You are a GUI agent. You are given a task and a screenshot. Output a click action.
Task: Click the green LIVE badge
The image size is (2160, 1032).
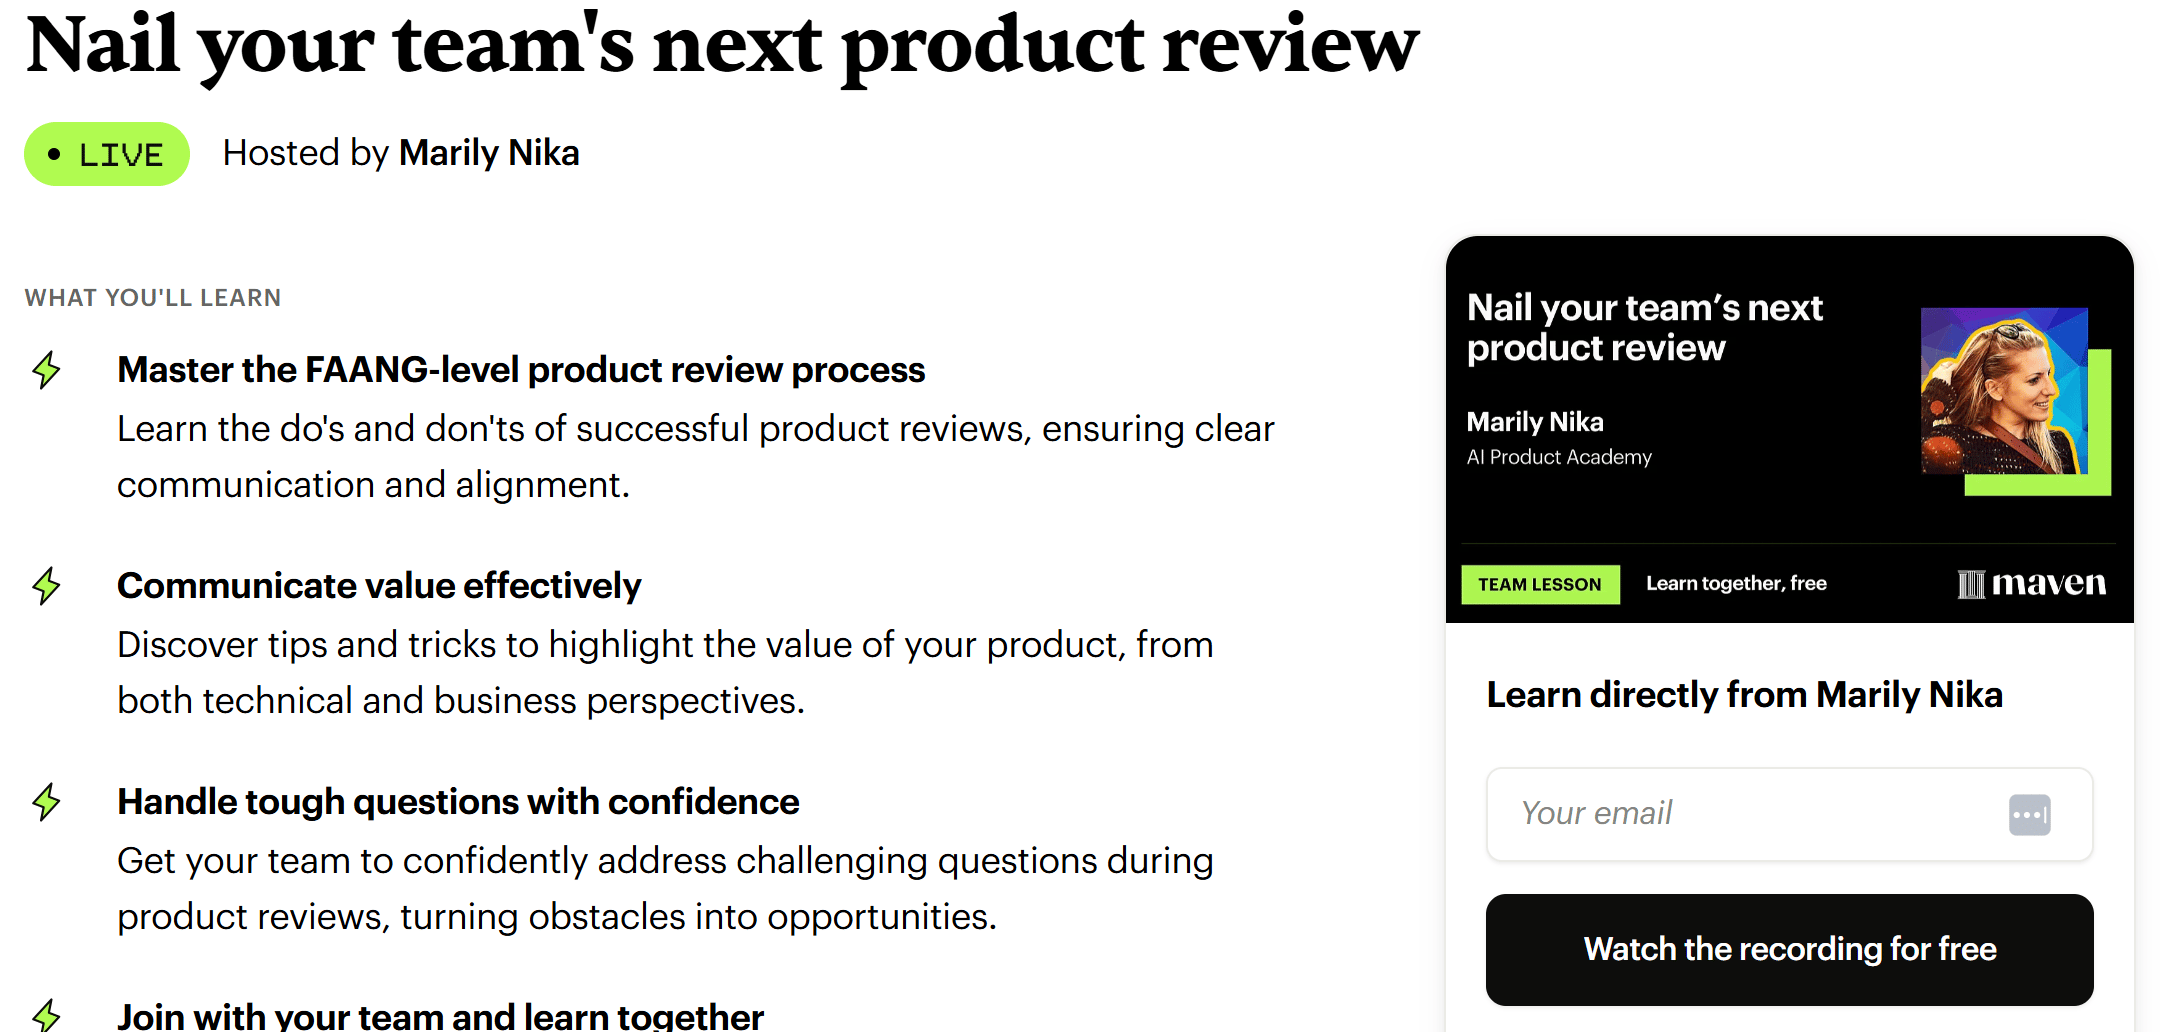click(x=107, y=154)
